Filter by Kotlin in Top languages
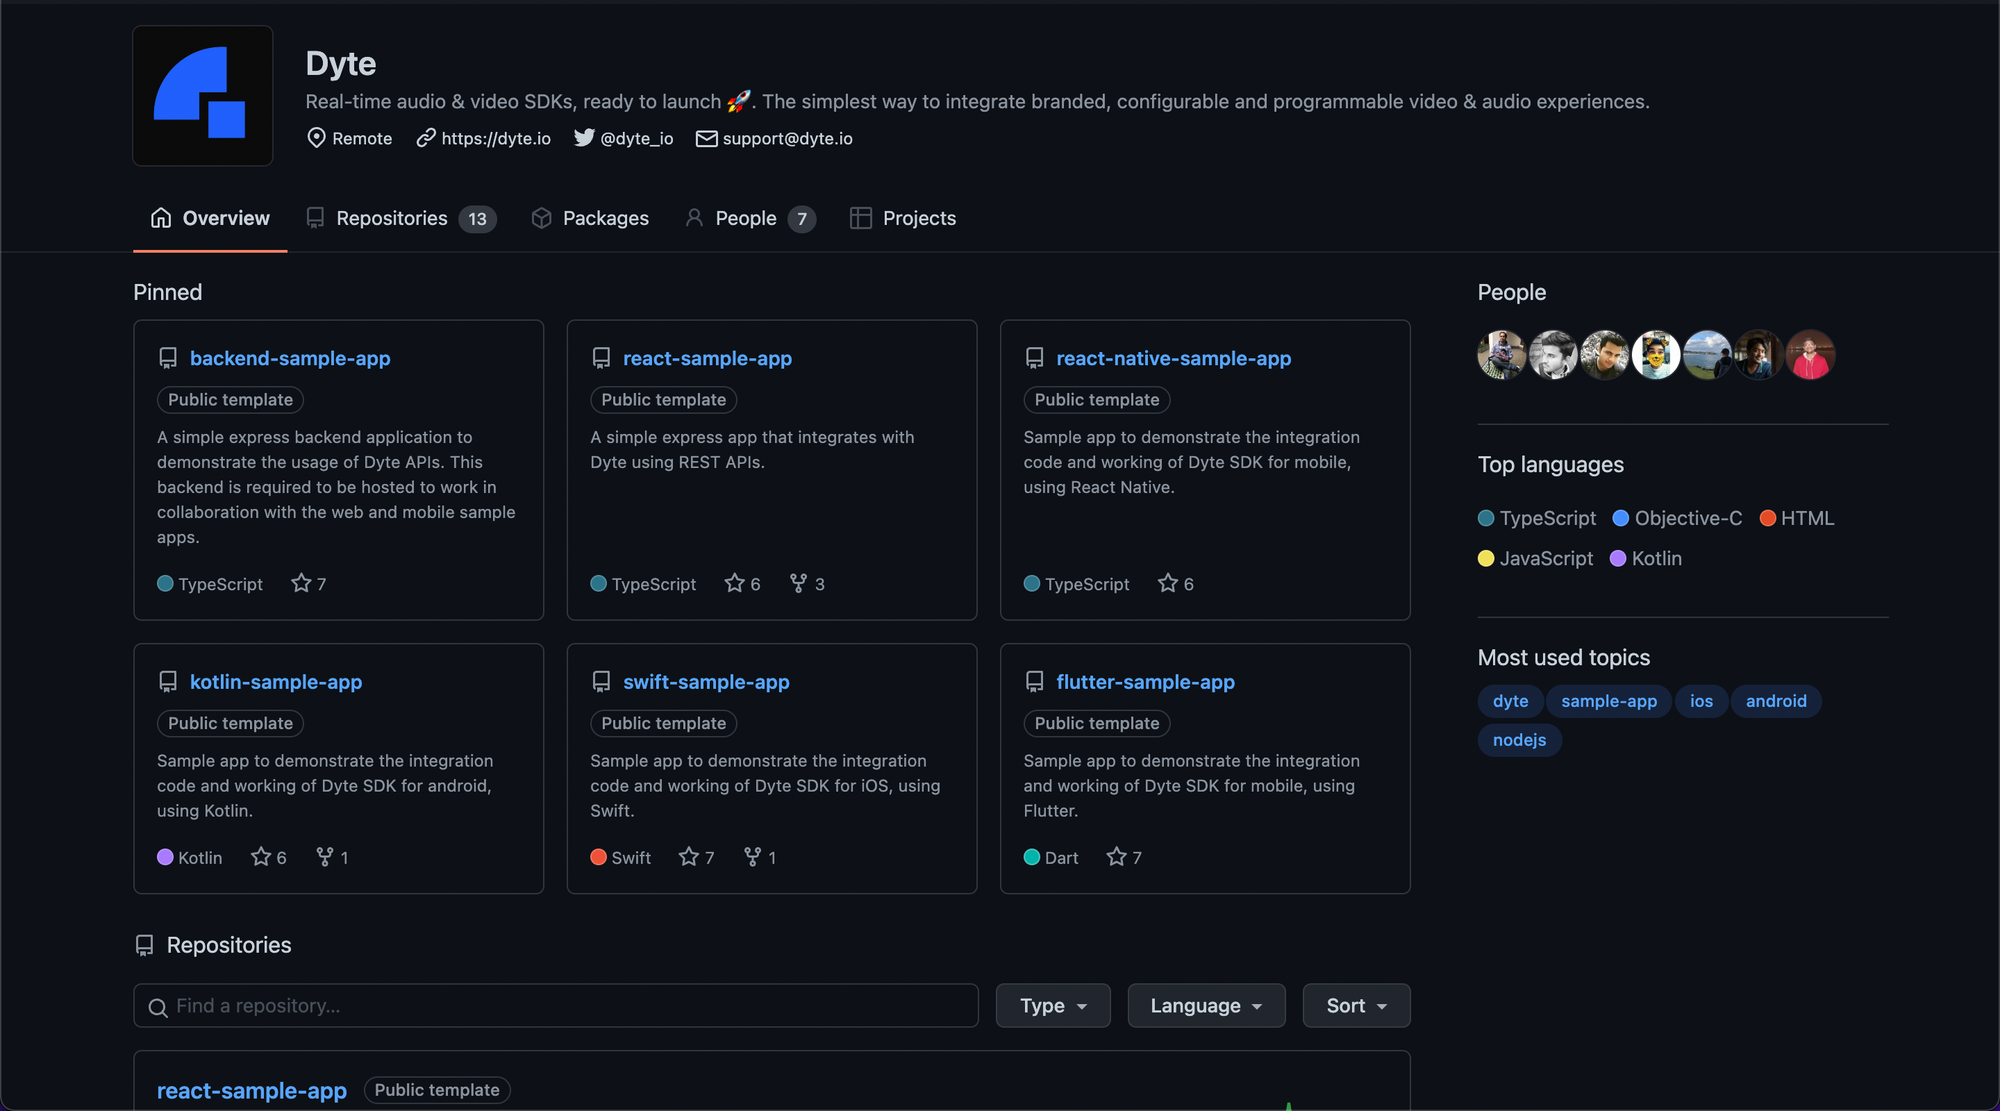This screenshot has height=1111, width=2000. point(1646,558)
